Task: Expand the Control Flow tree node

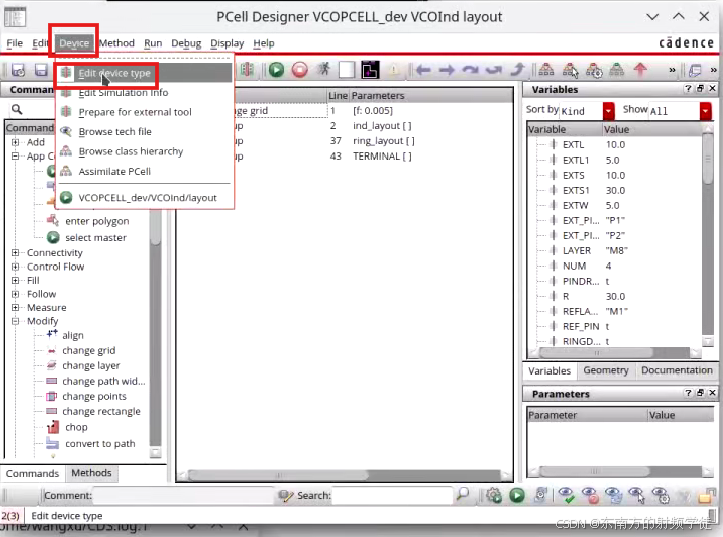Action: [x=15, y=266]
